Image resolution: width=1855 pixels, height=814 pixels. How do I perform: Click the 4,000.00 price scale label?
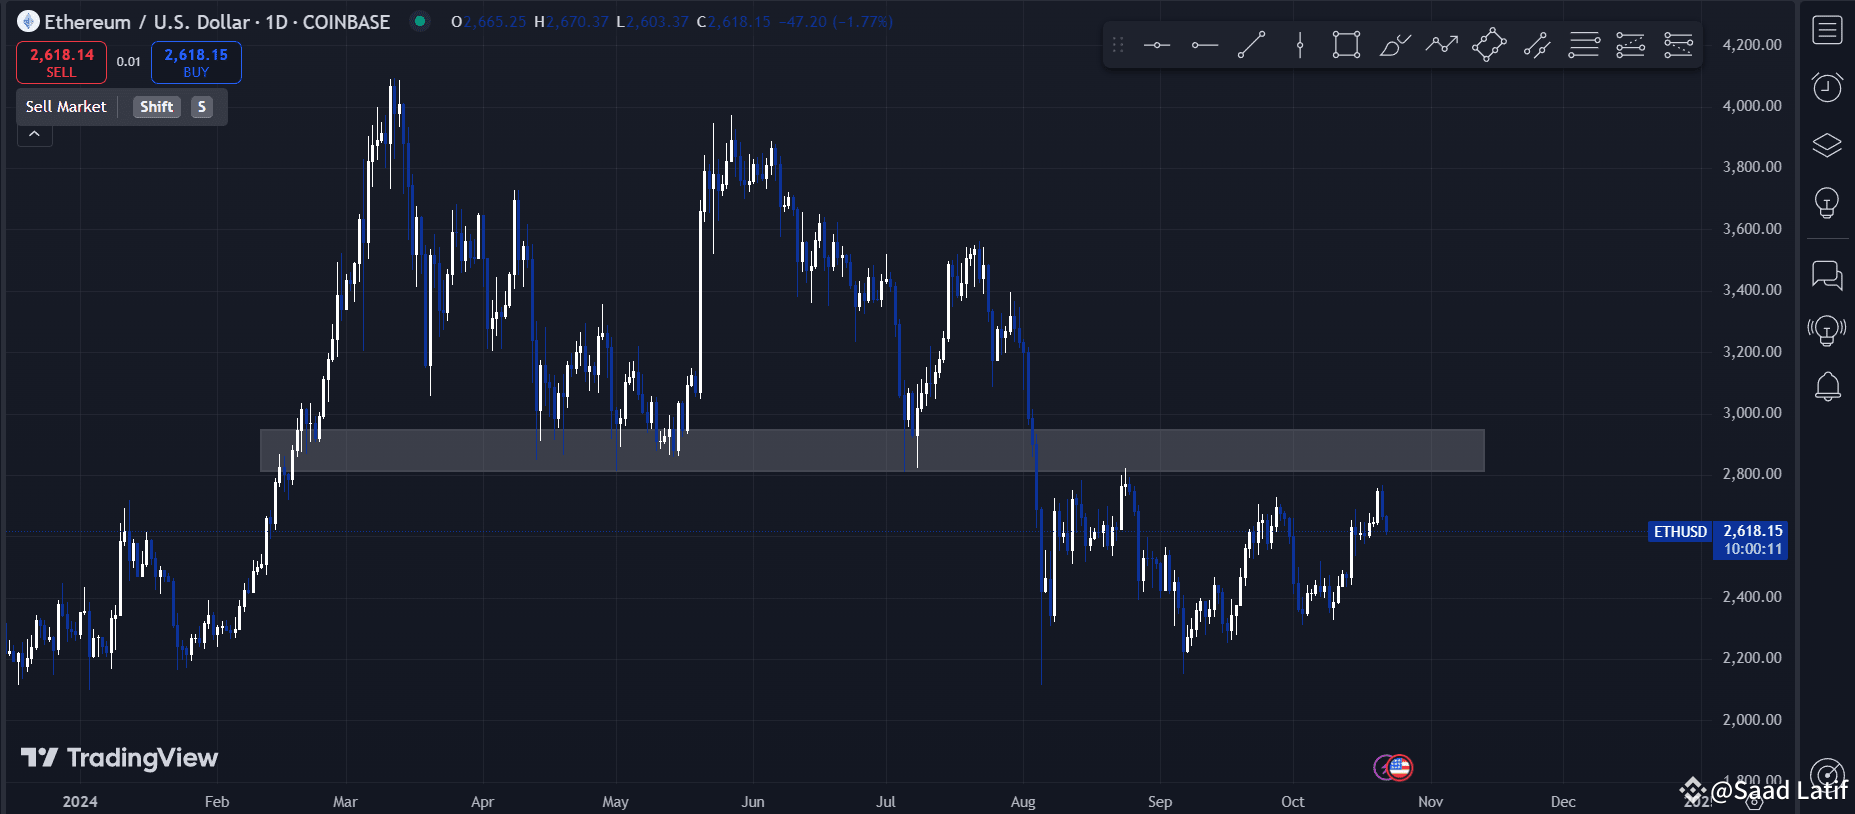pyautogui.click(x=1752, y=106)
